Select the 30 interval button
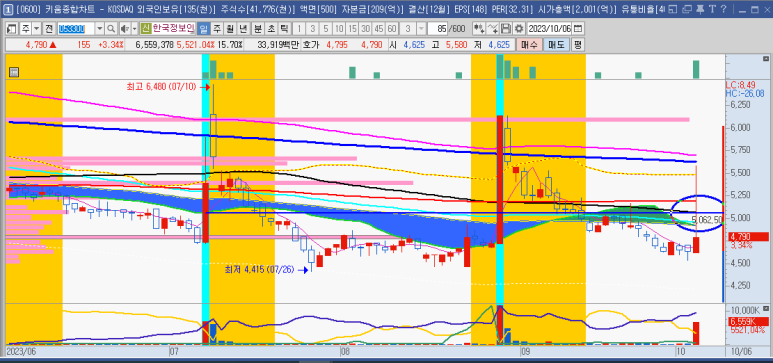This screenshot has width=773, height=363. coord(366,29)
